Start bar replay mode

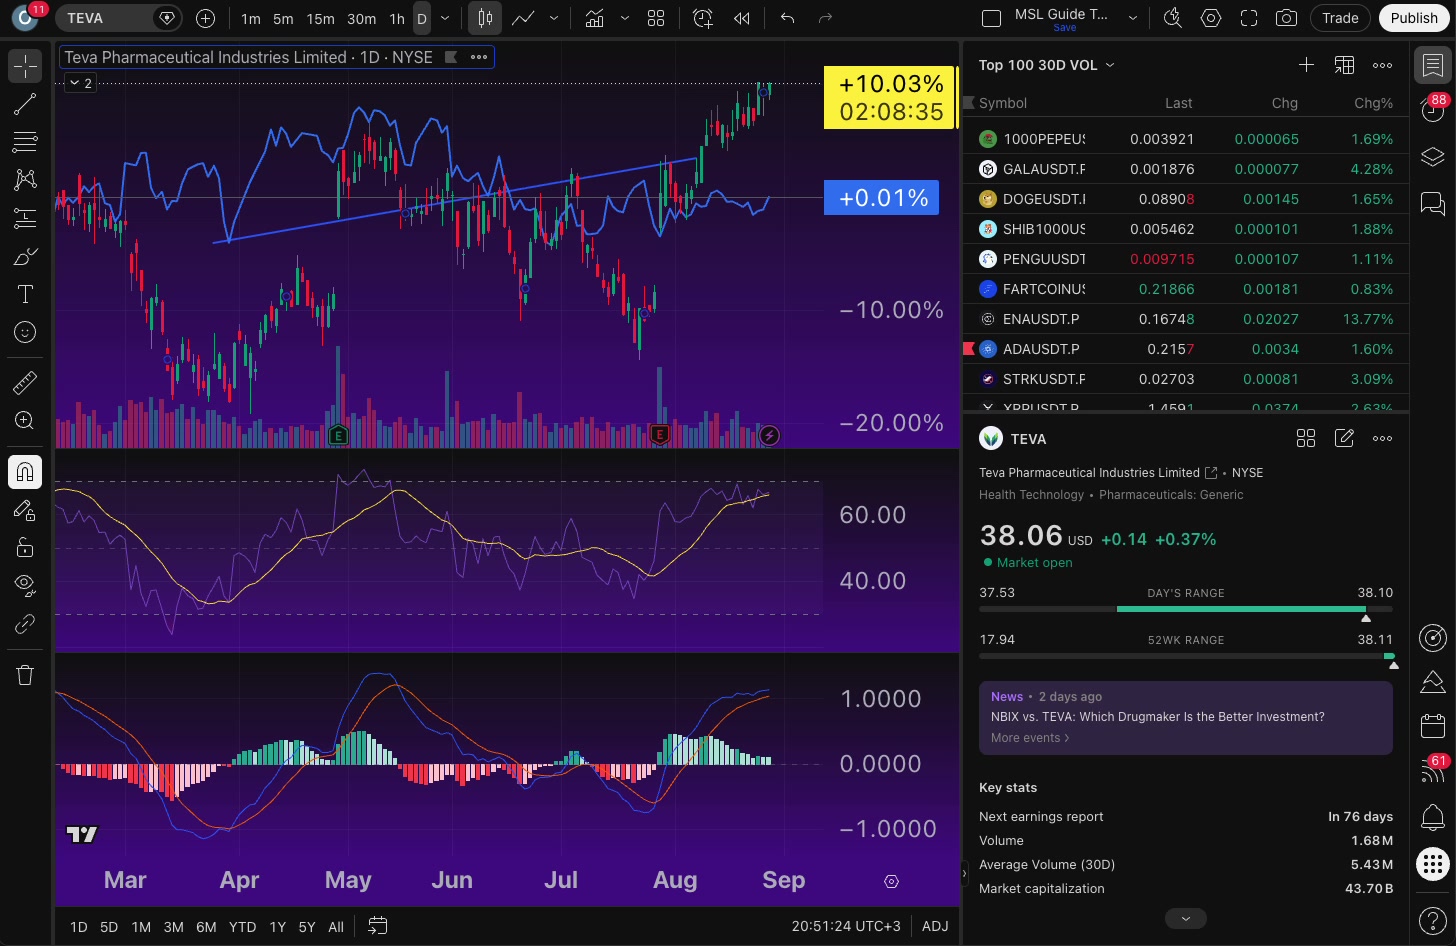742,18
